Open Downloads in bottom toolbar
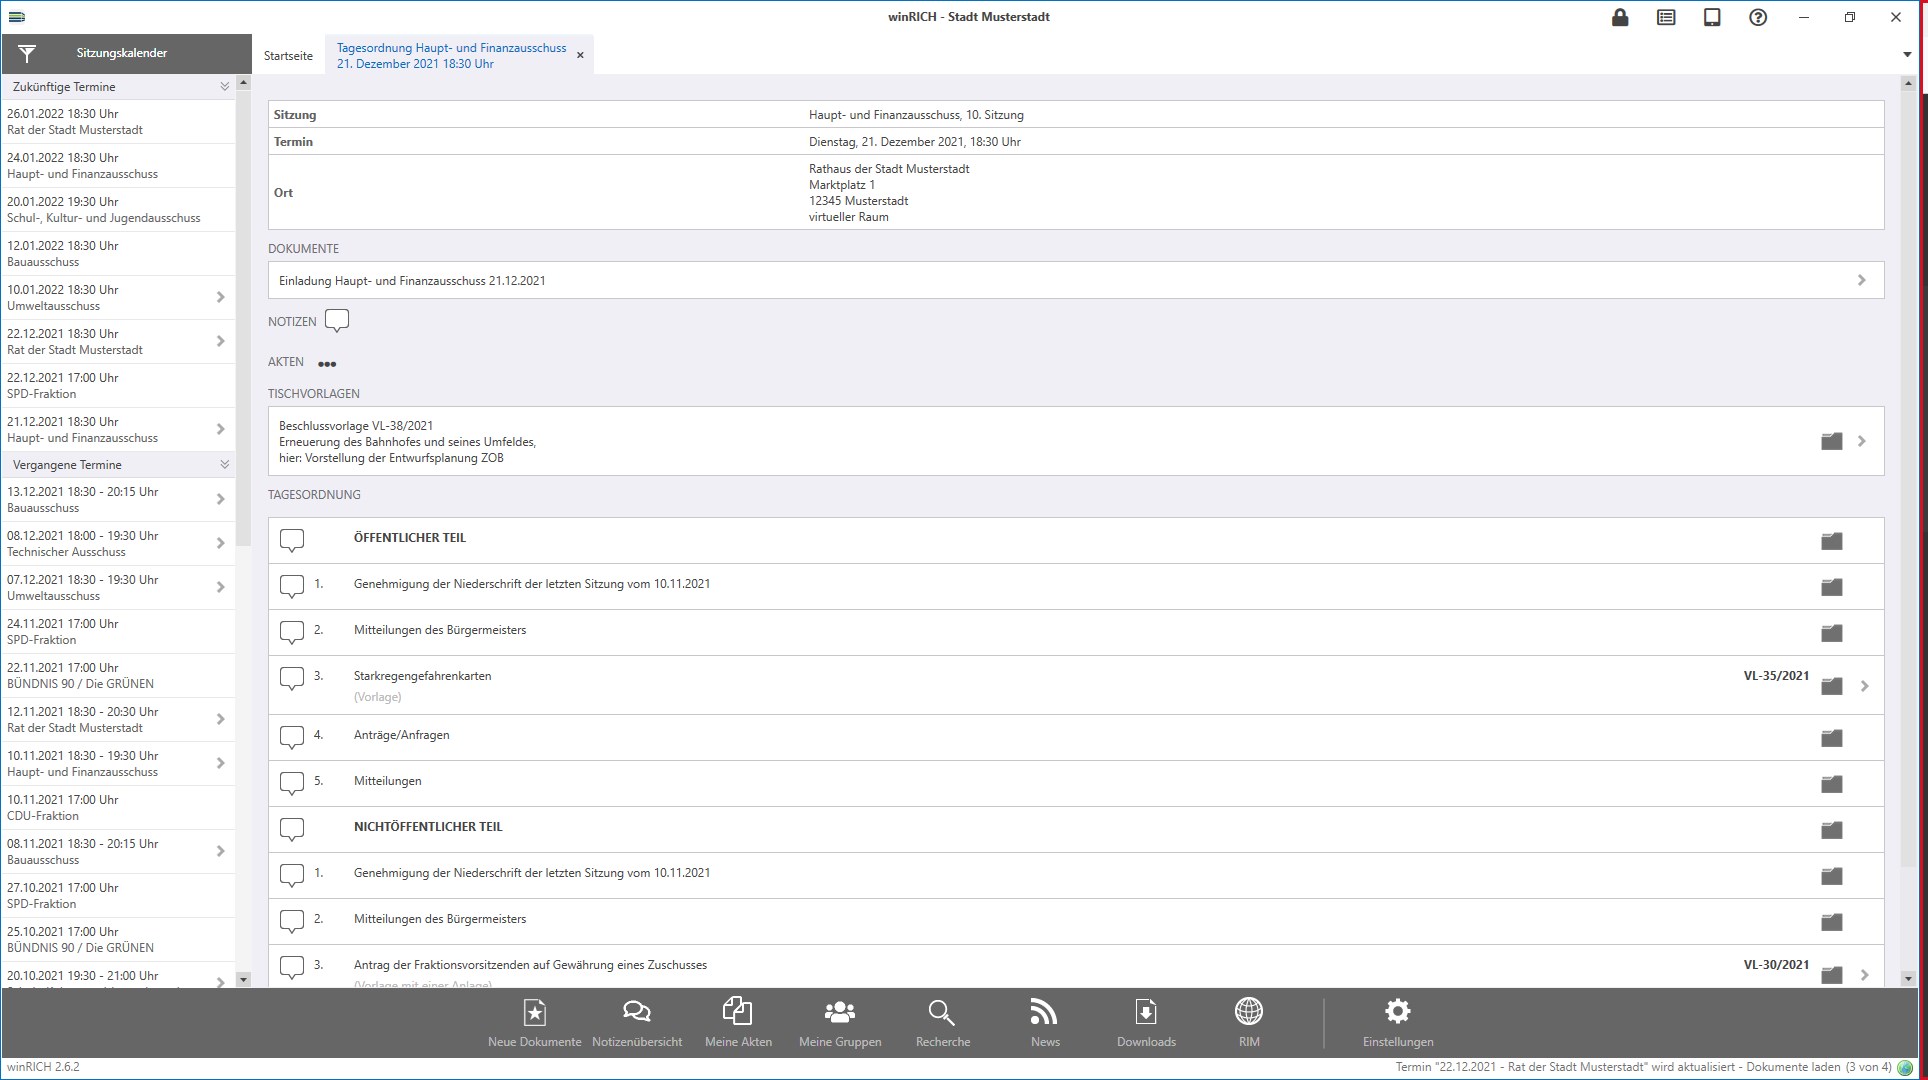 click(1146, 1023)
